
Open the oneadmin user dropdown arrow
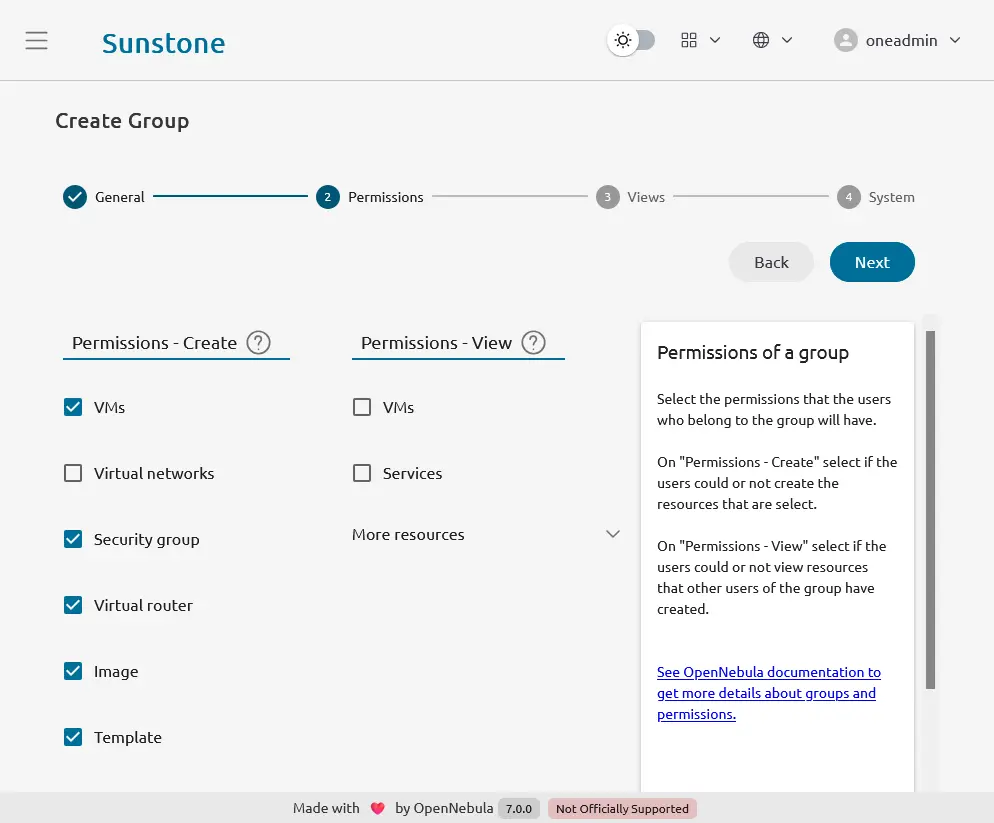[954, 40]
